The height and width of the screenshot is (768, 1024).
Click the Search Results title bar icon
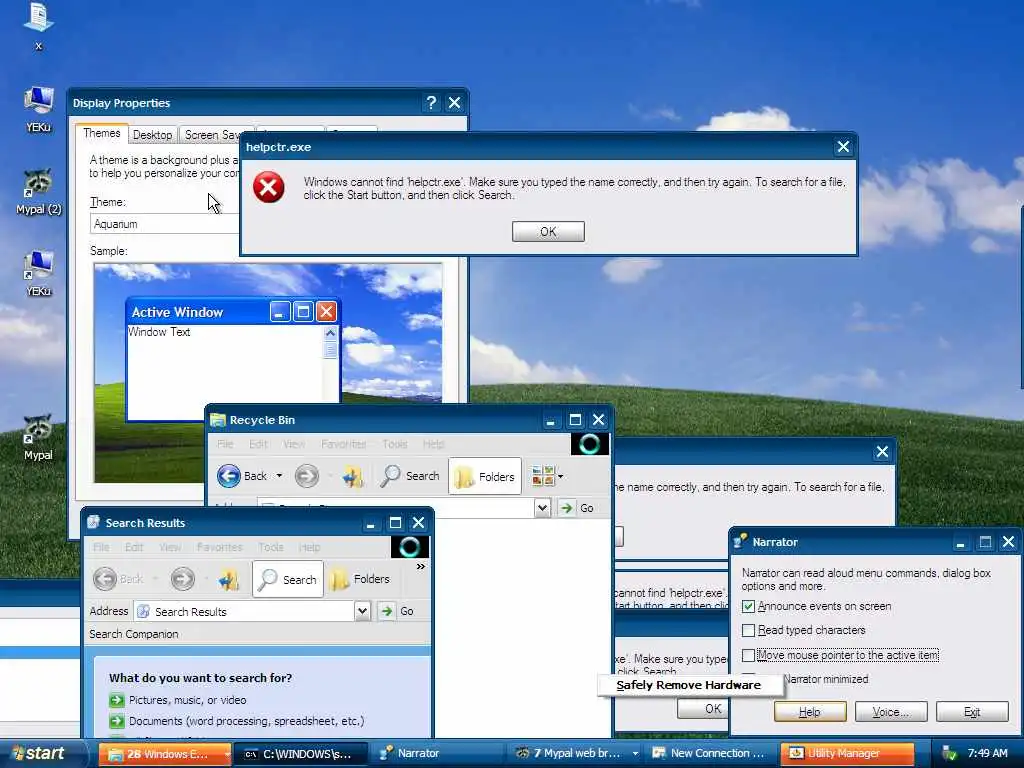point(93,522)
